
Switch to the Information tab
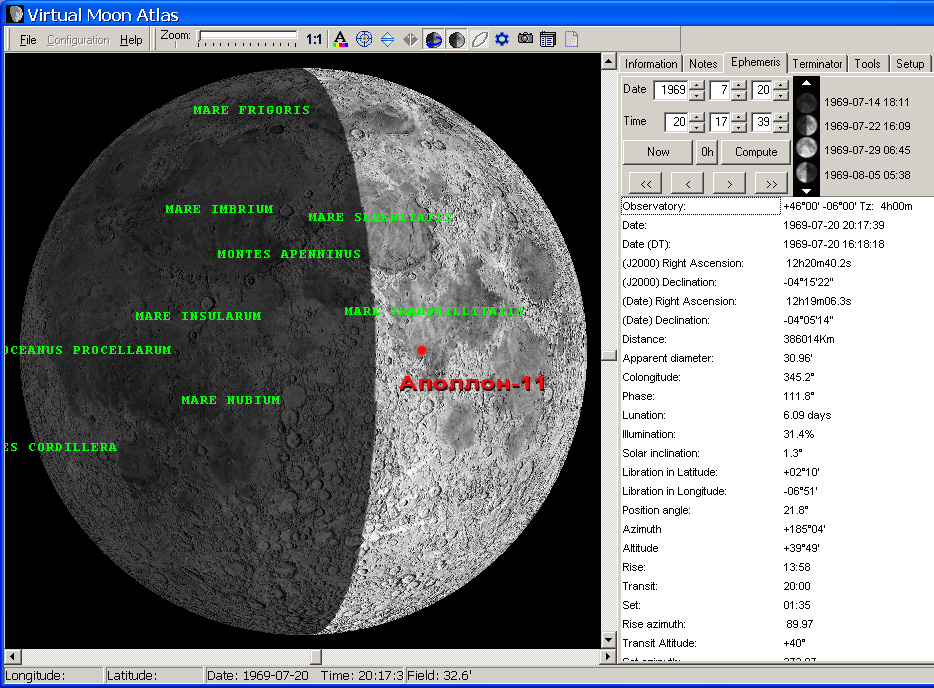tap(650, 64)
